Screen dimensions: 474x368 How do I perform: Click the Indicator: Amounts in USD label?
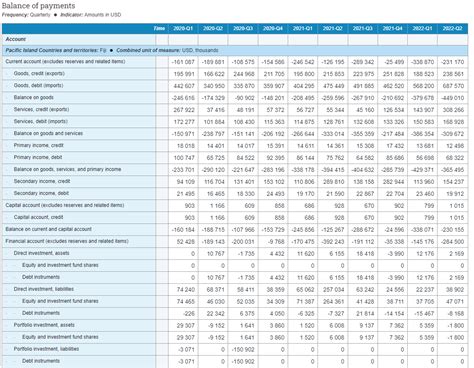(x=91, y=15)
